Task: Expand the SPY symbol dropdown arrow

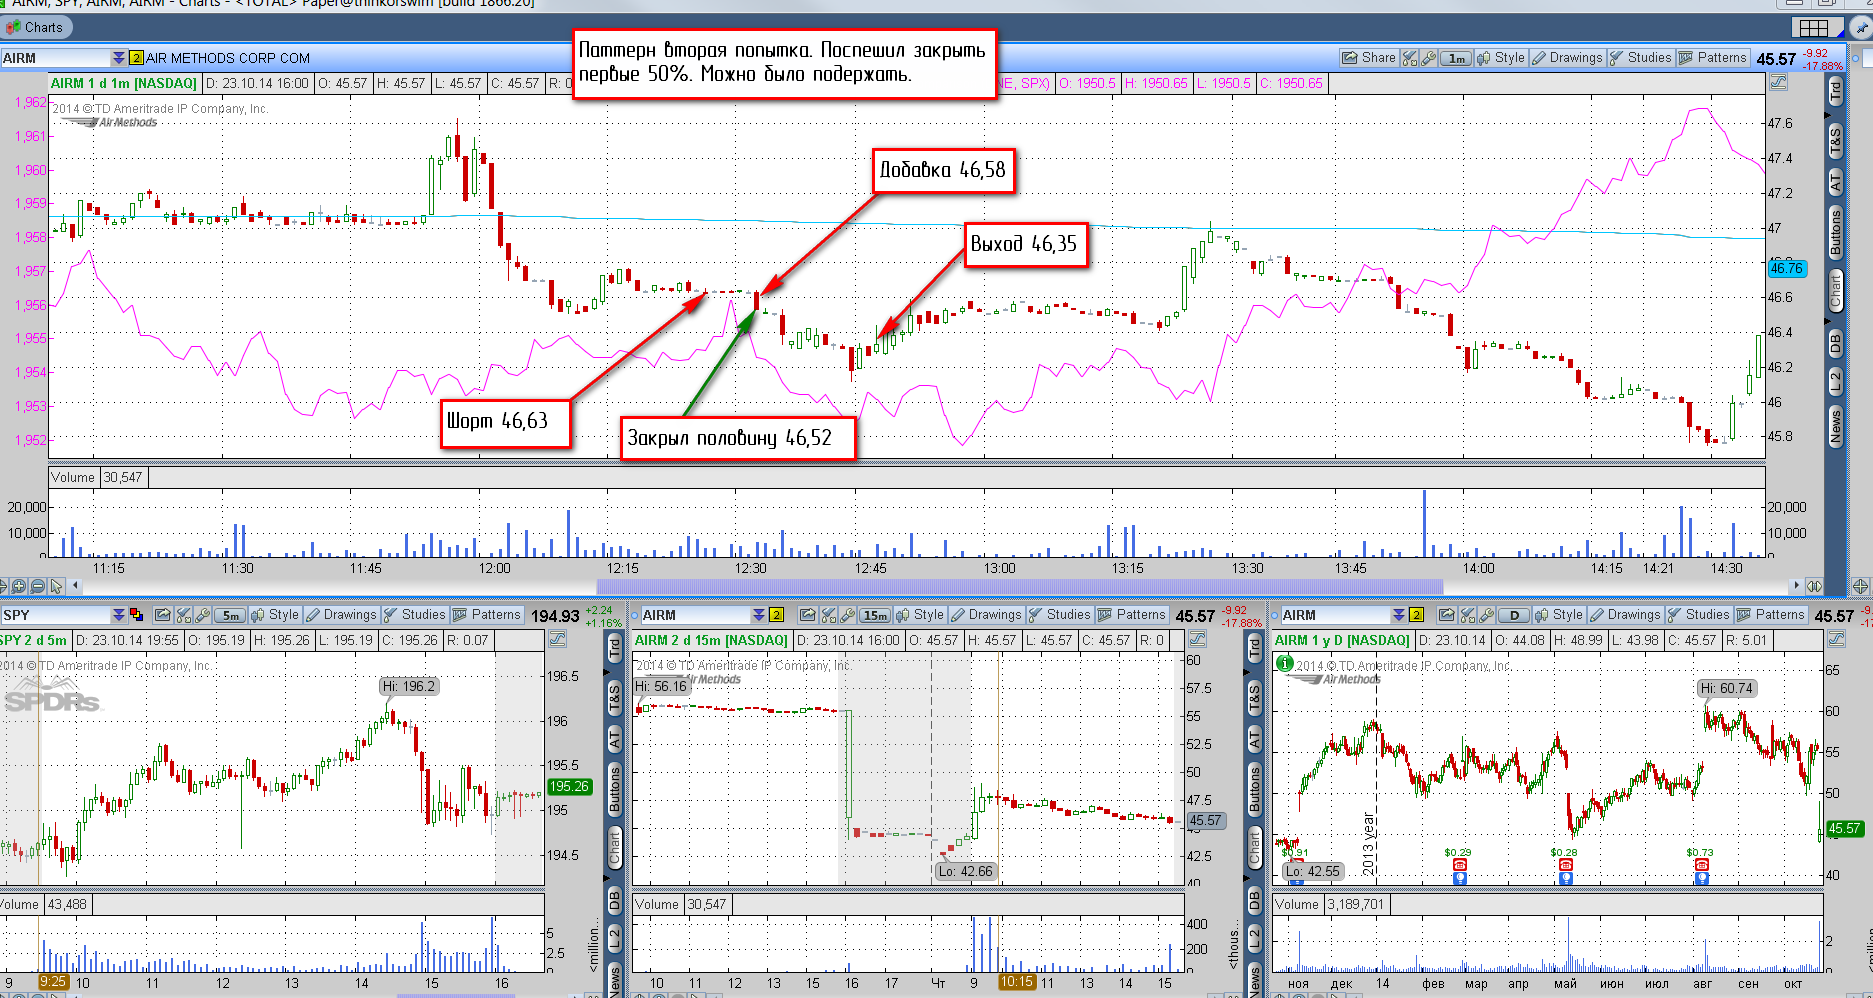Action: (119, 615)
